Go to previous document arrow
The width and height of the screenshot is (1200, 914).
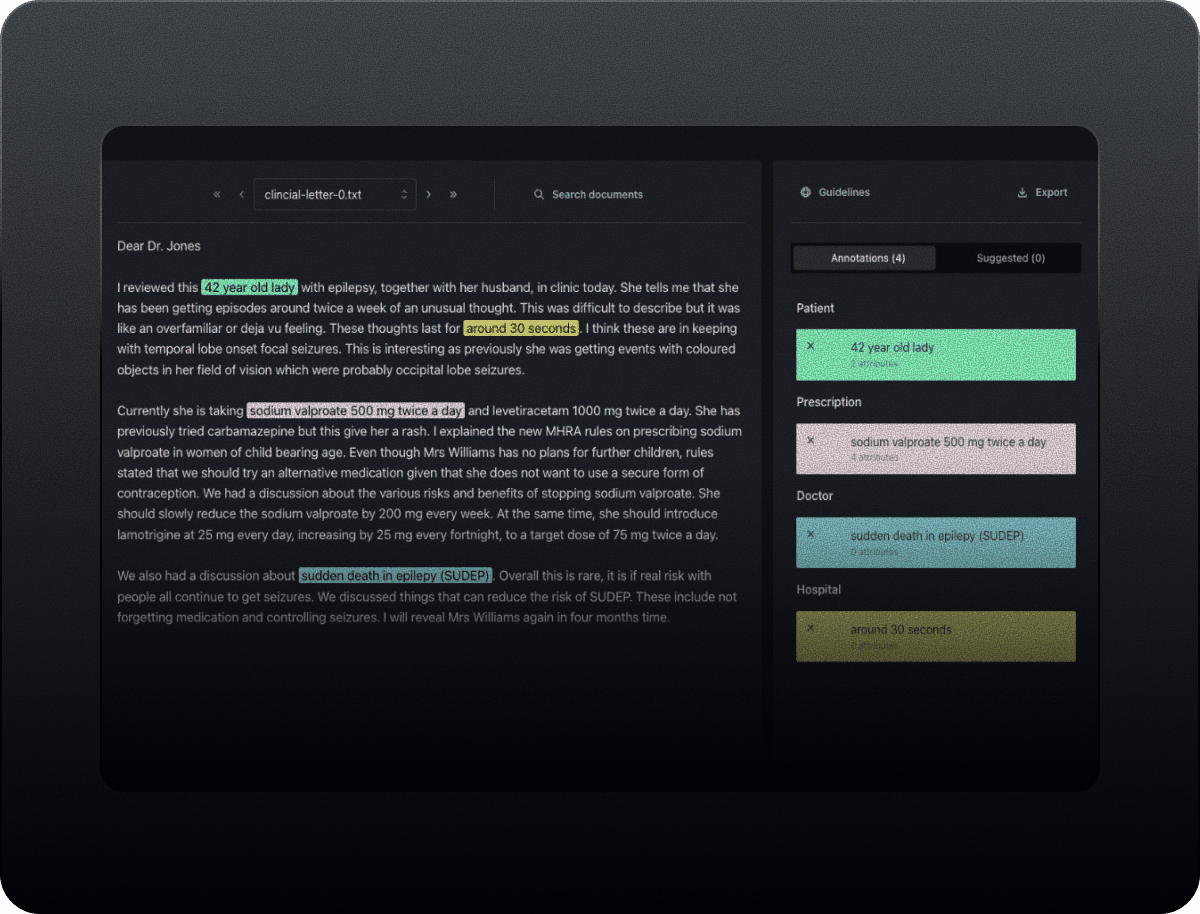[x=241, y=195]
